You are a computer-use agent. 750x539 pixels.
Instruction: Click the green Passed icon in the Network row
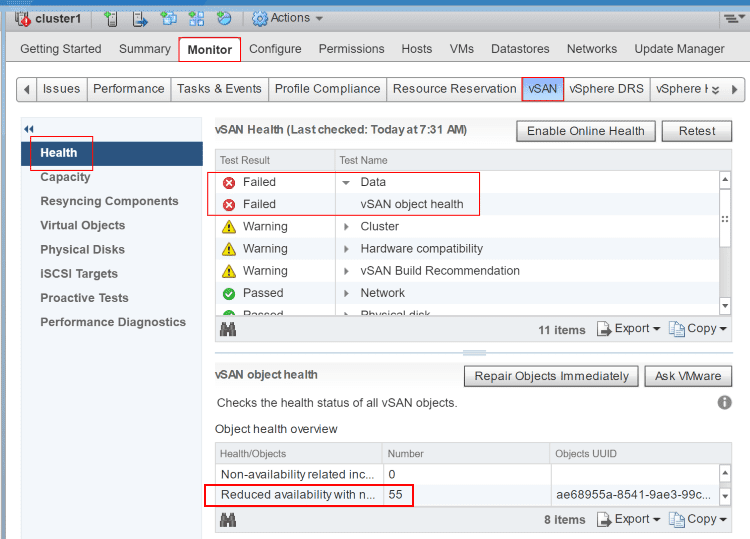[x=229, y=293]
